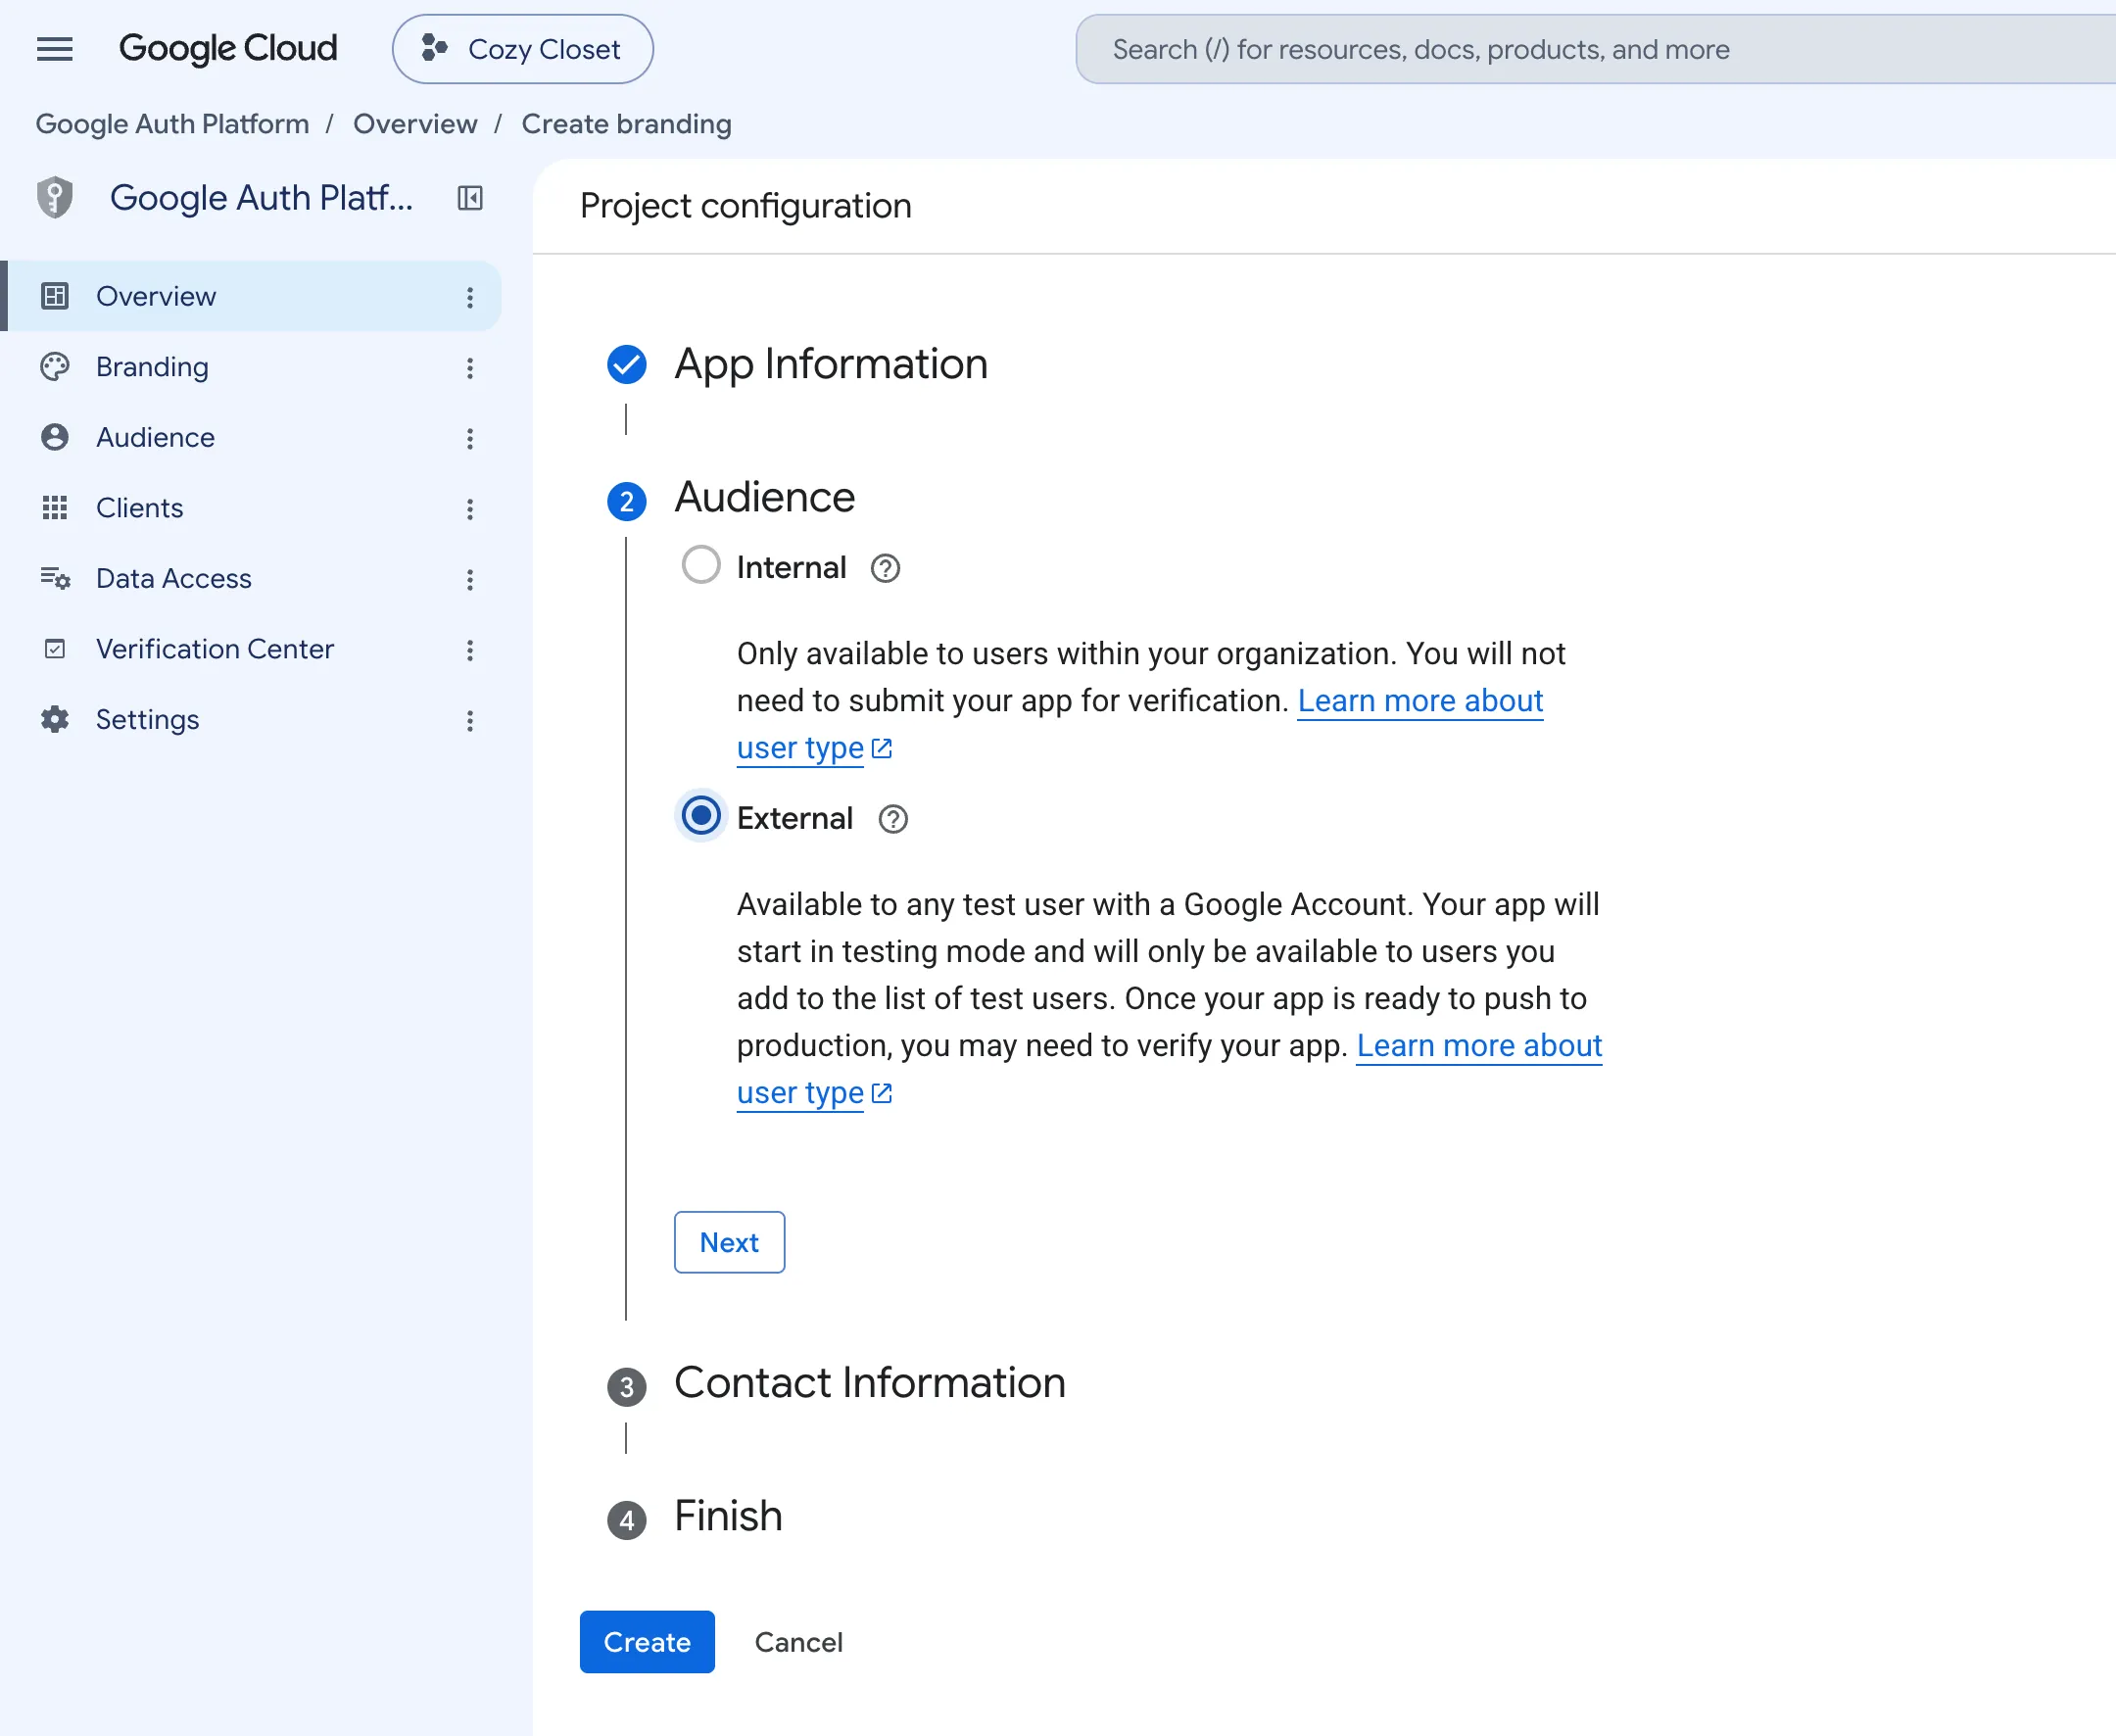Open more options for Verification Center

pyautogui.click(x=470, y=650)
